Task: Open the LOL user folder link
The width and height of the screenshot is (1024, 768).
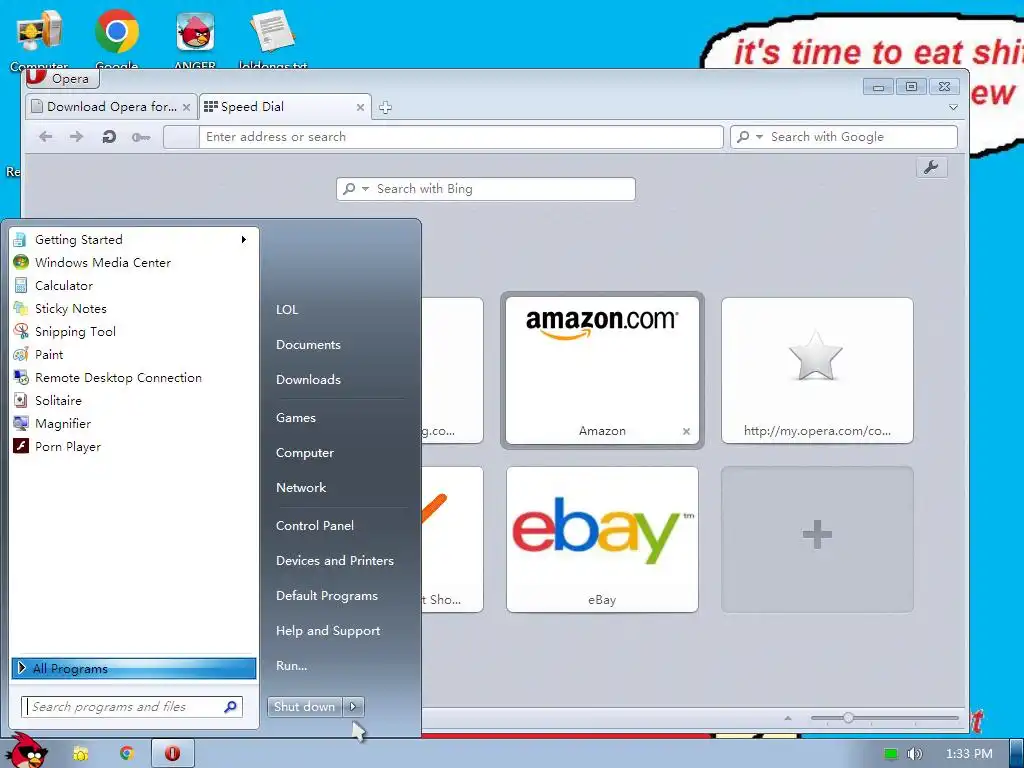Action: [287, 310]
